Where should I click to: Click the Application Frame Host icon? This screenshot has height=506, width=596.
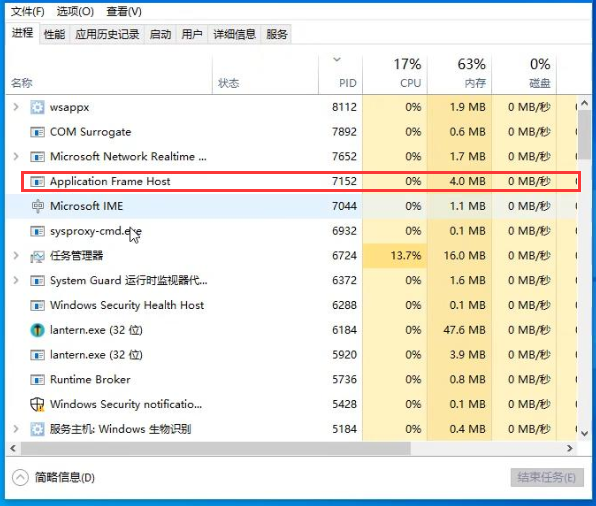37,182
